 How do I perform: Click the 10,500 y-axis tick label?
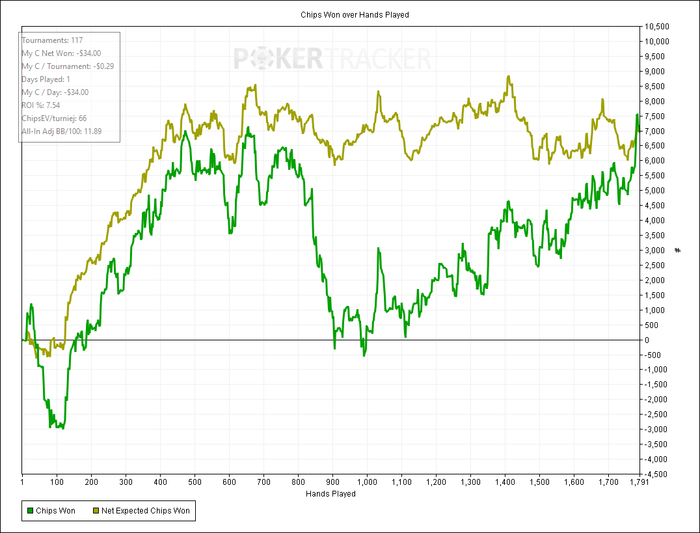[657, 27]
